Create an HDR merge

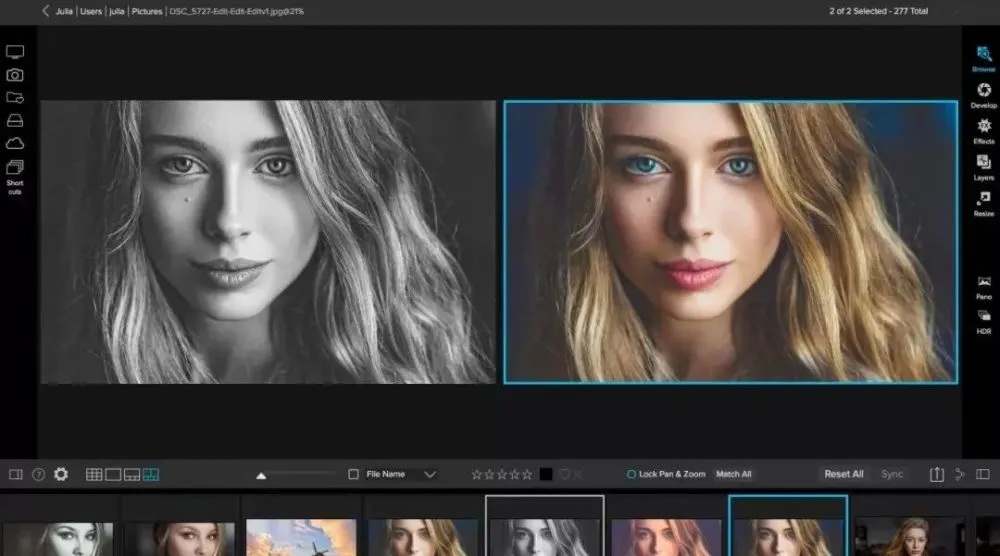pyautogui.click(x=983, y=321)
